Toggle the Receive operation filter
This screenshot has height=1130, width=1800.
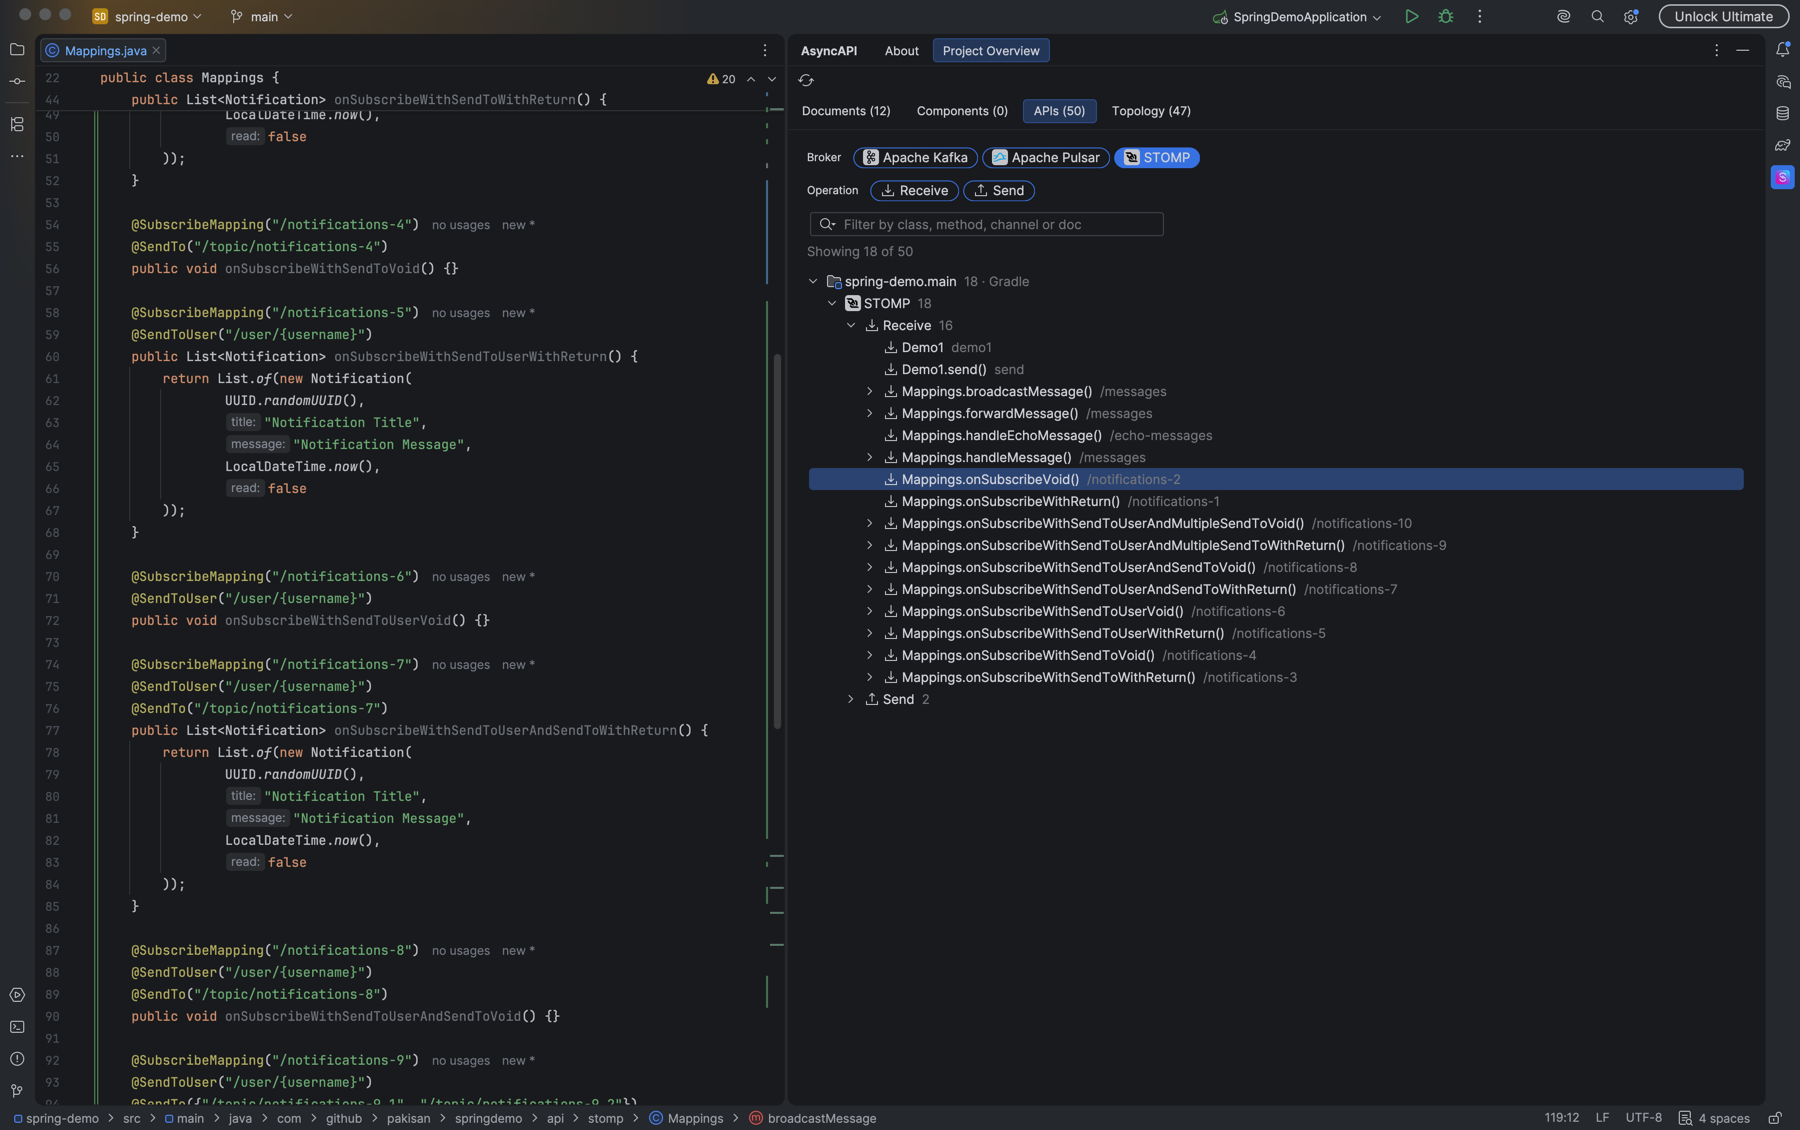tap(914, 190)
